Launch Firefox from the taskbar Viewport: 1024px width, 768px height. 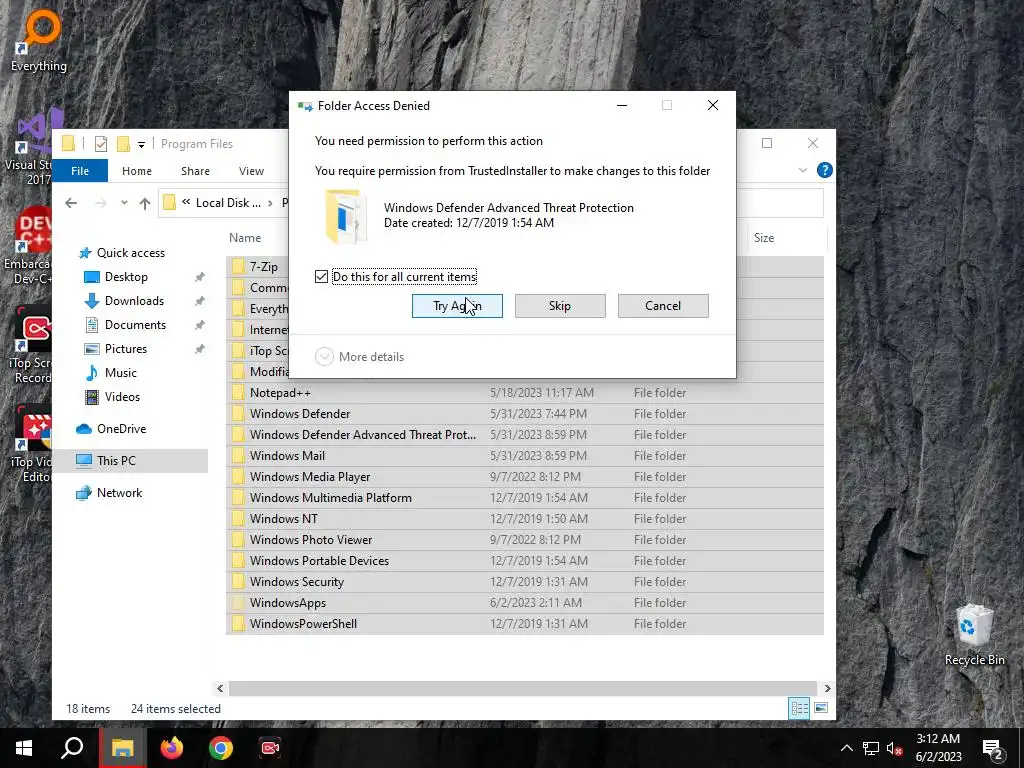pyautogui.click(x=172, y=748)
